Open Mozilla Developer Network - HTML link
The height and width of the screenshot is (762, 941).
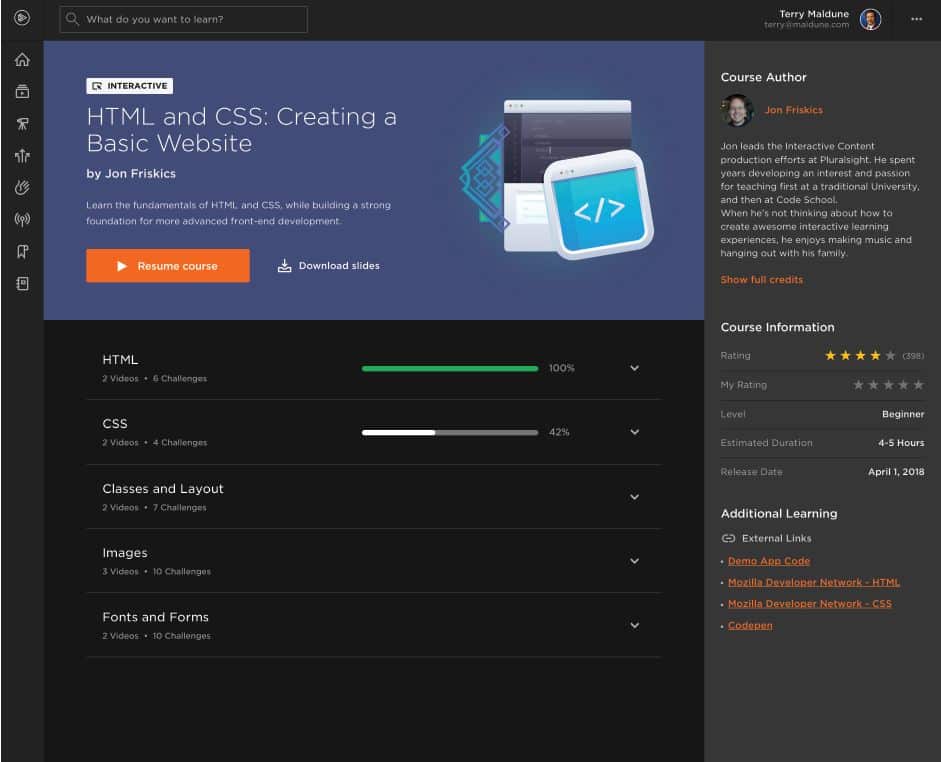pyautogui.click(x=814, y=583)
